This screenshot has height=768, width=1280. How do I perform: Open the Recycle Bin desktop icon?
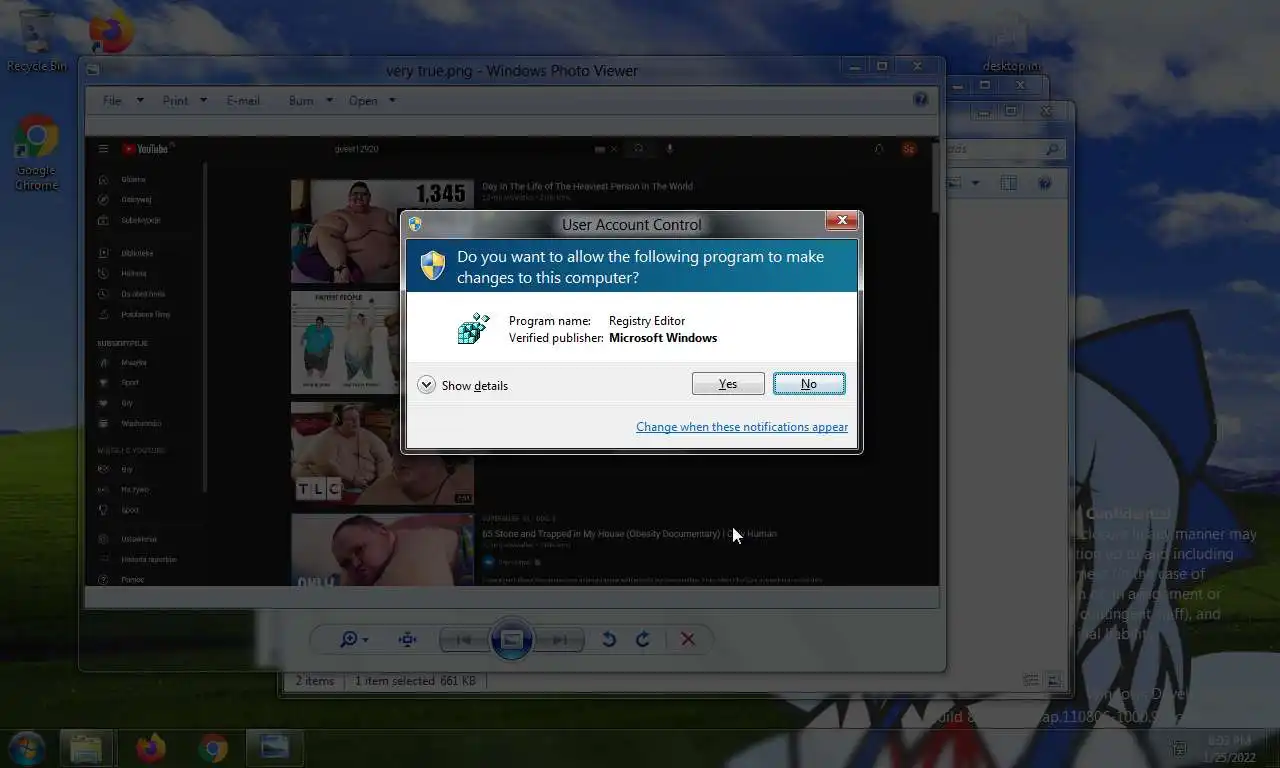[37, 42]
